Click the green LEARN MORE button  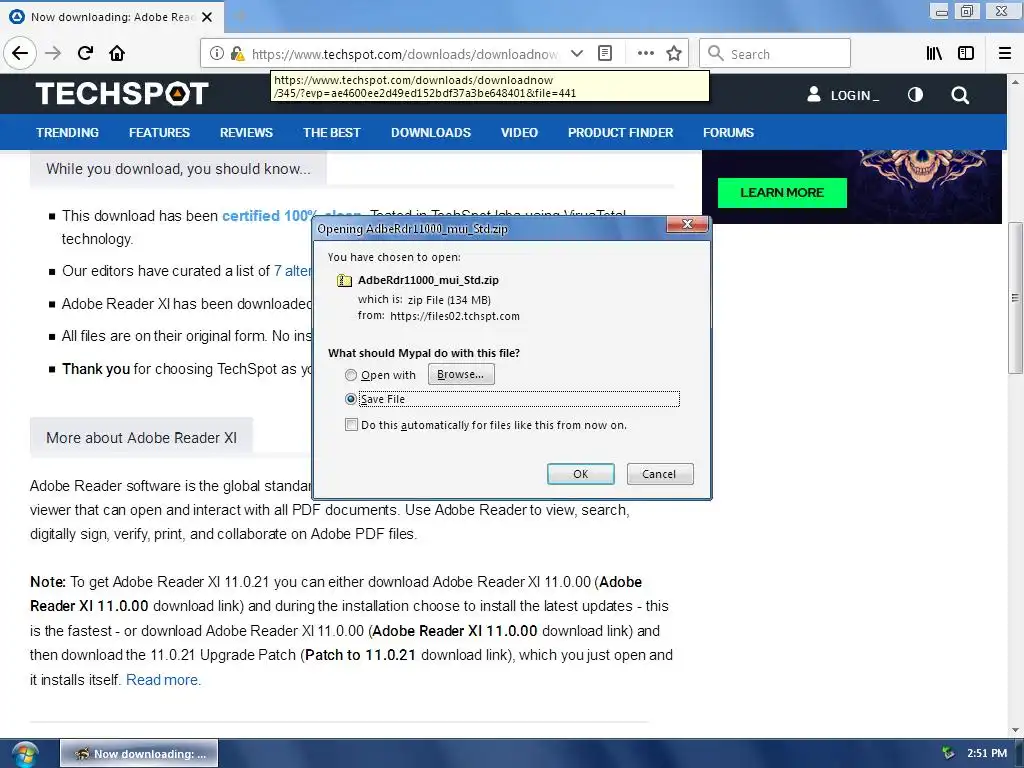tap(782, 193)
